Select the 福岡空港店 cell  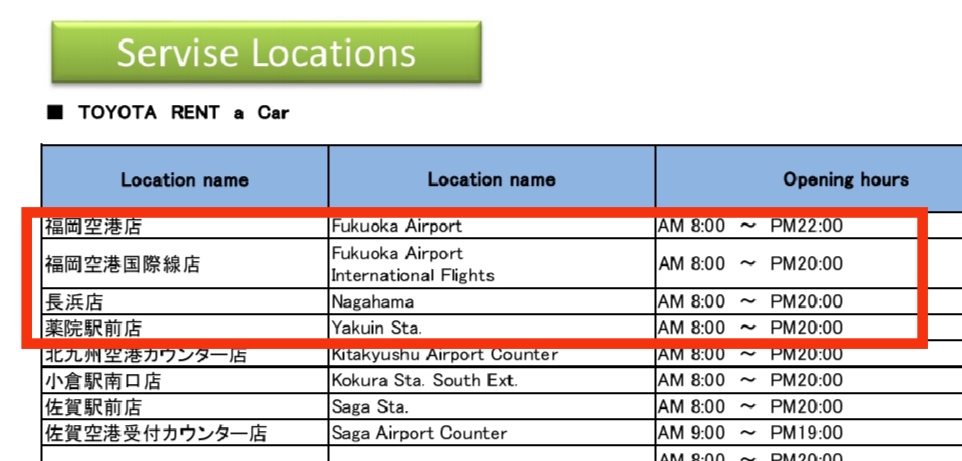click(x=92, y=226)
